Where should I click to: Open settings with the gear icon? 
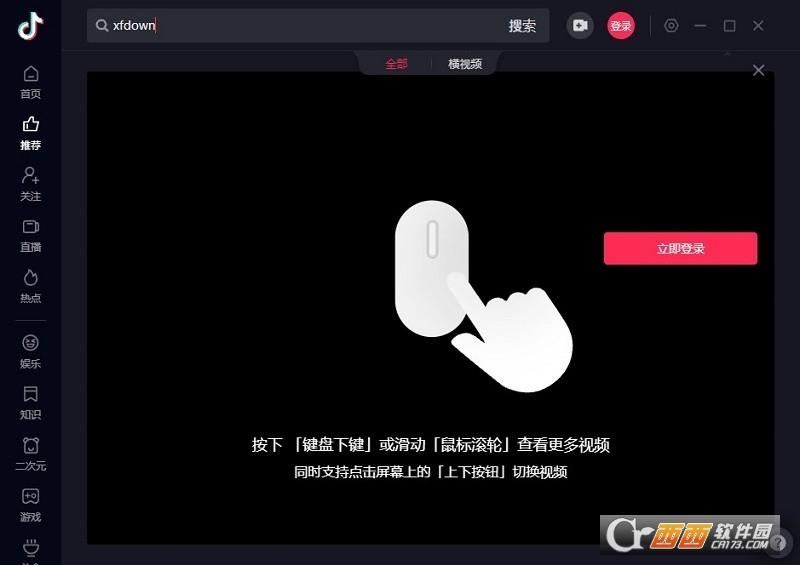pyautogui.click(x=671, y=26)
